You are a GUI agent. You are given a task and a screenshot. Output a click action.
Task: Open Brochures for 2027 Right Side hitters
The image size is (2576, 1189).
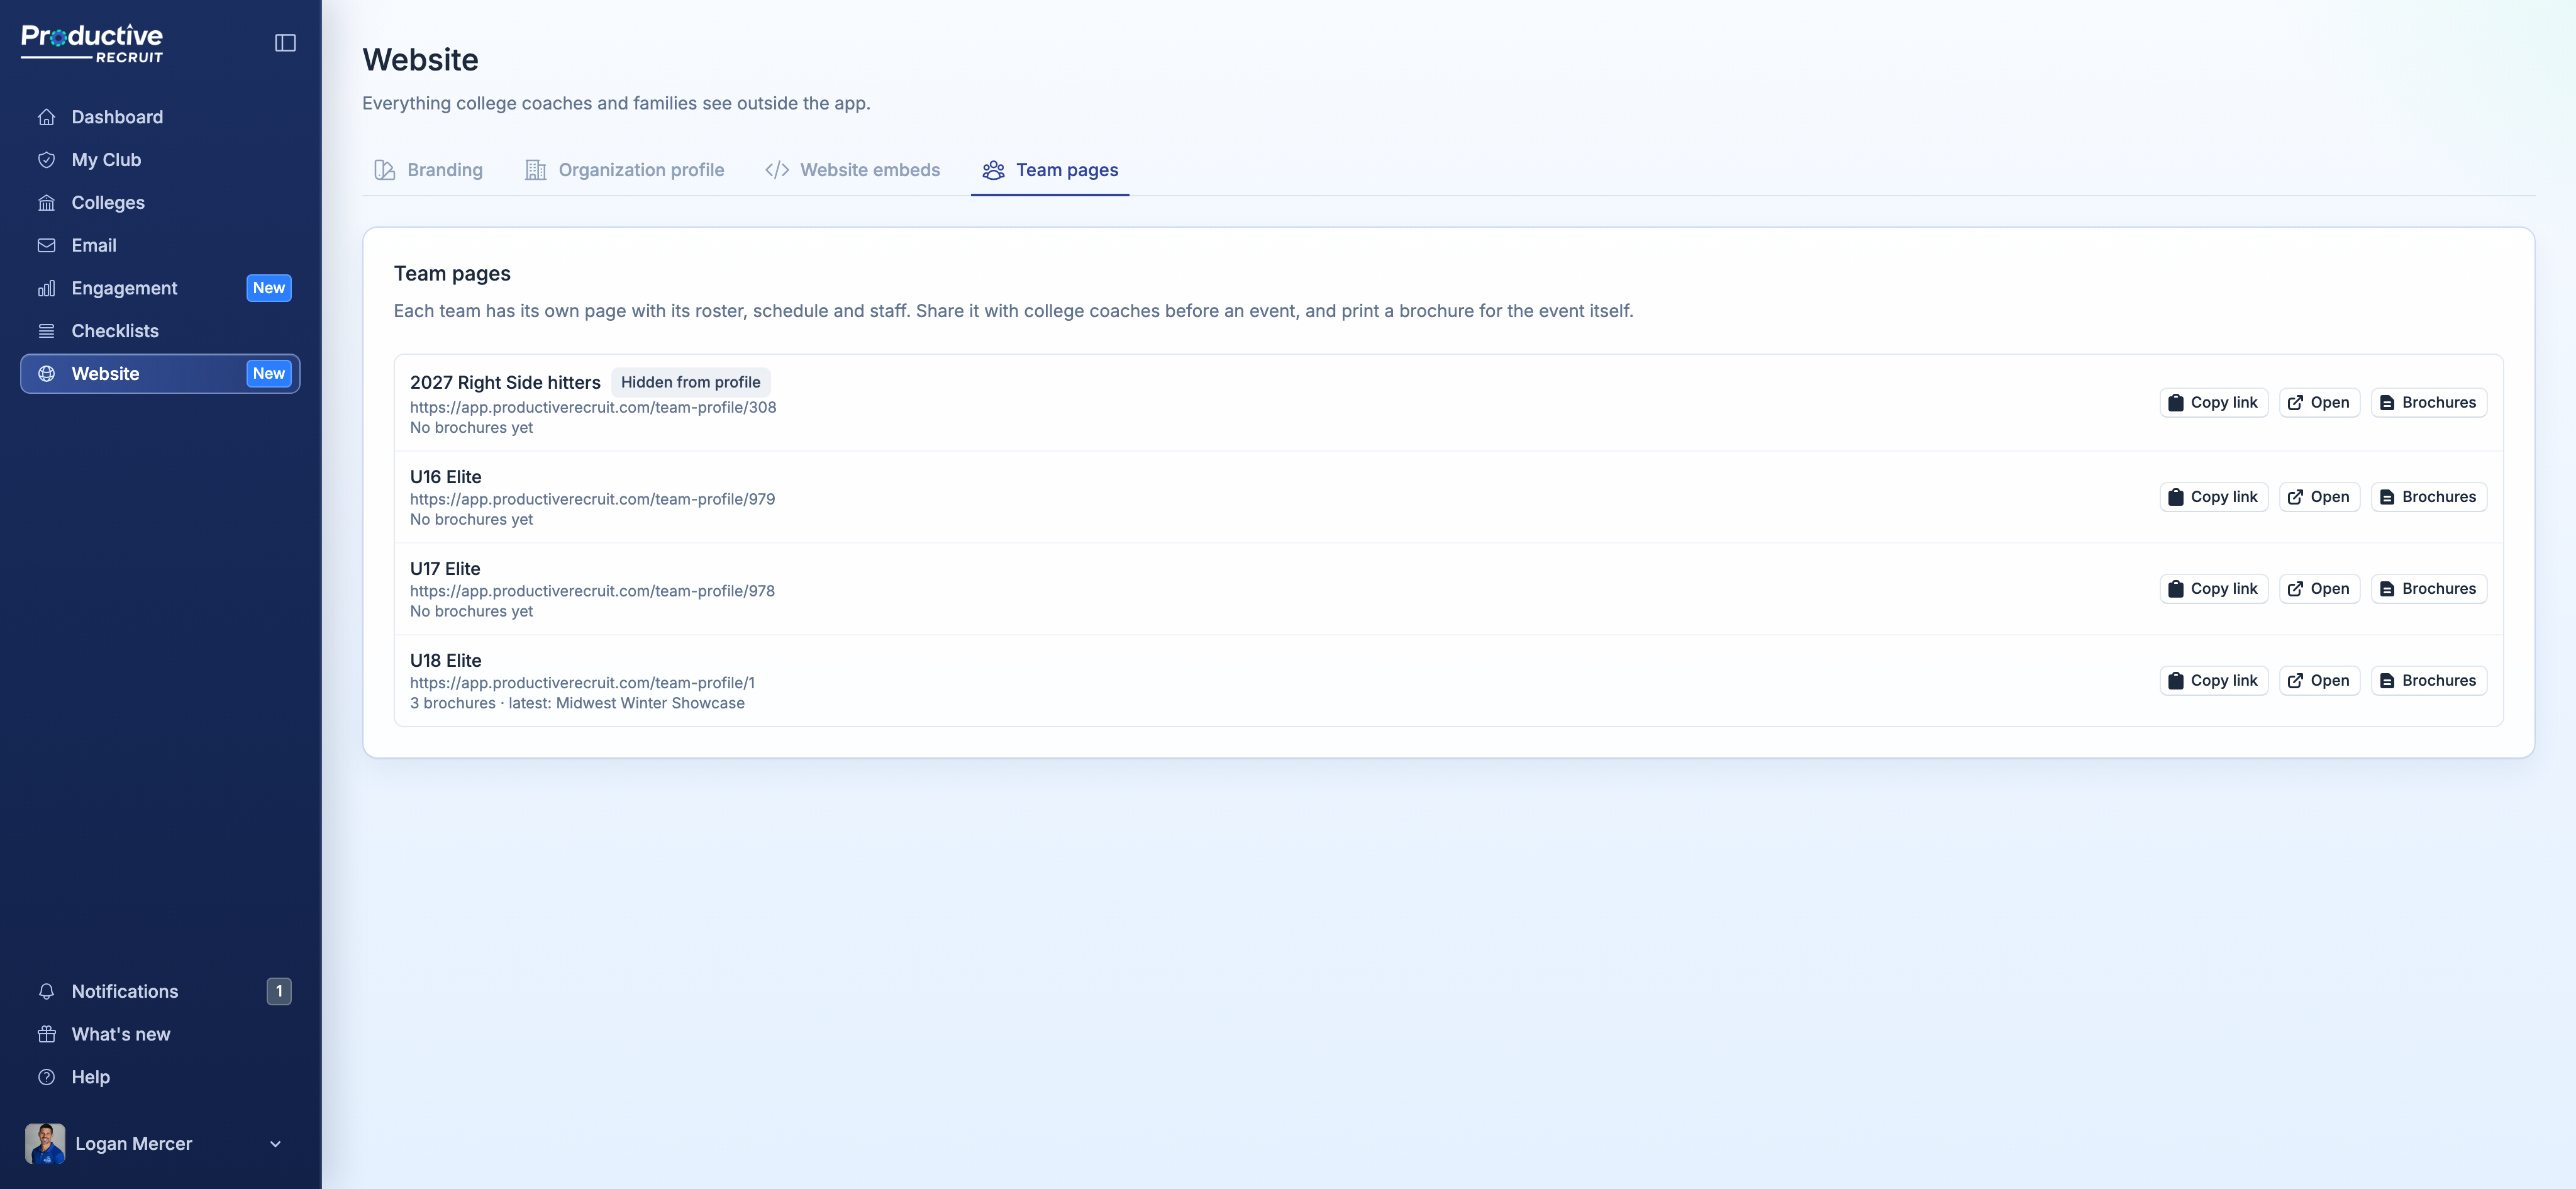[x=2429, y=403]
